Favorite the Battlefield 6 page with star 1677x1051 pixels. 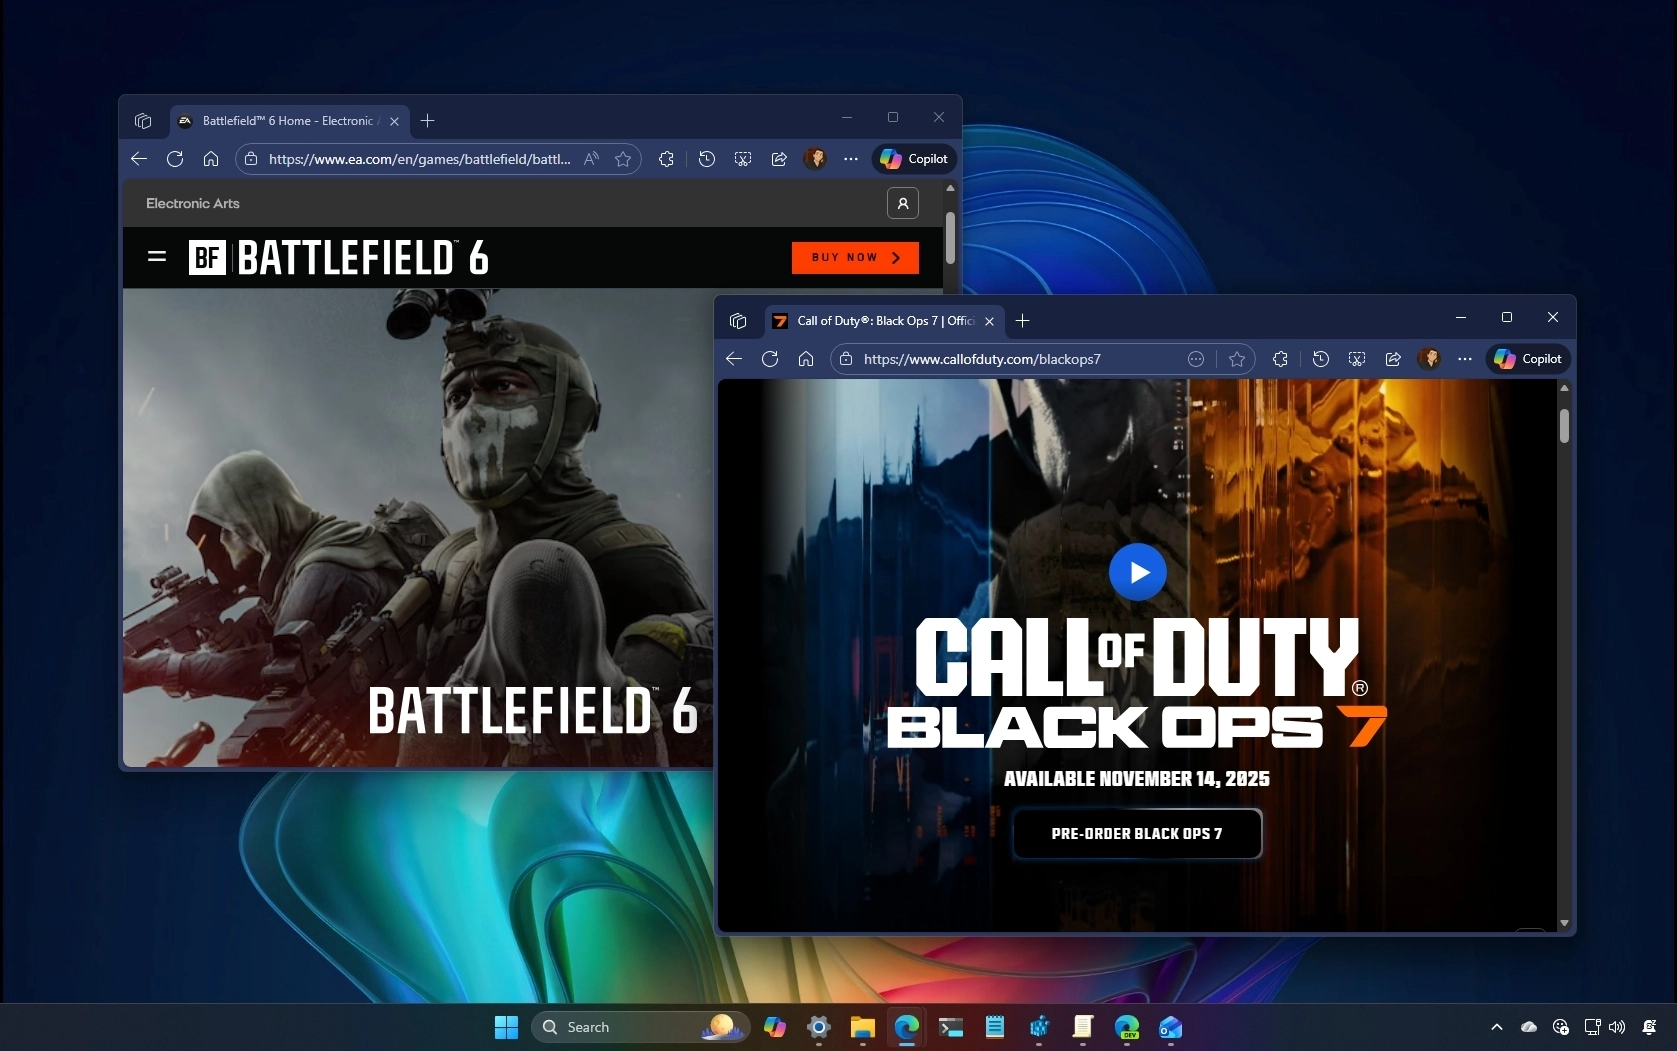(623, 159)
